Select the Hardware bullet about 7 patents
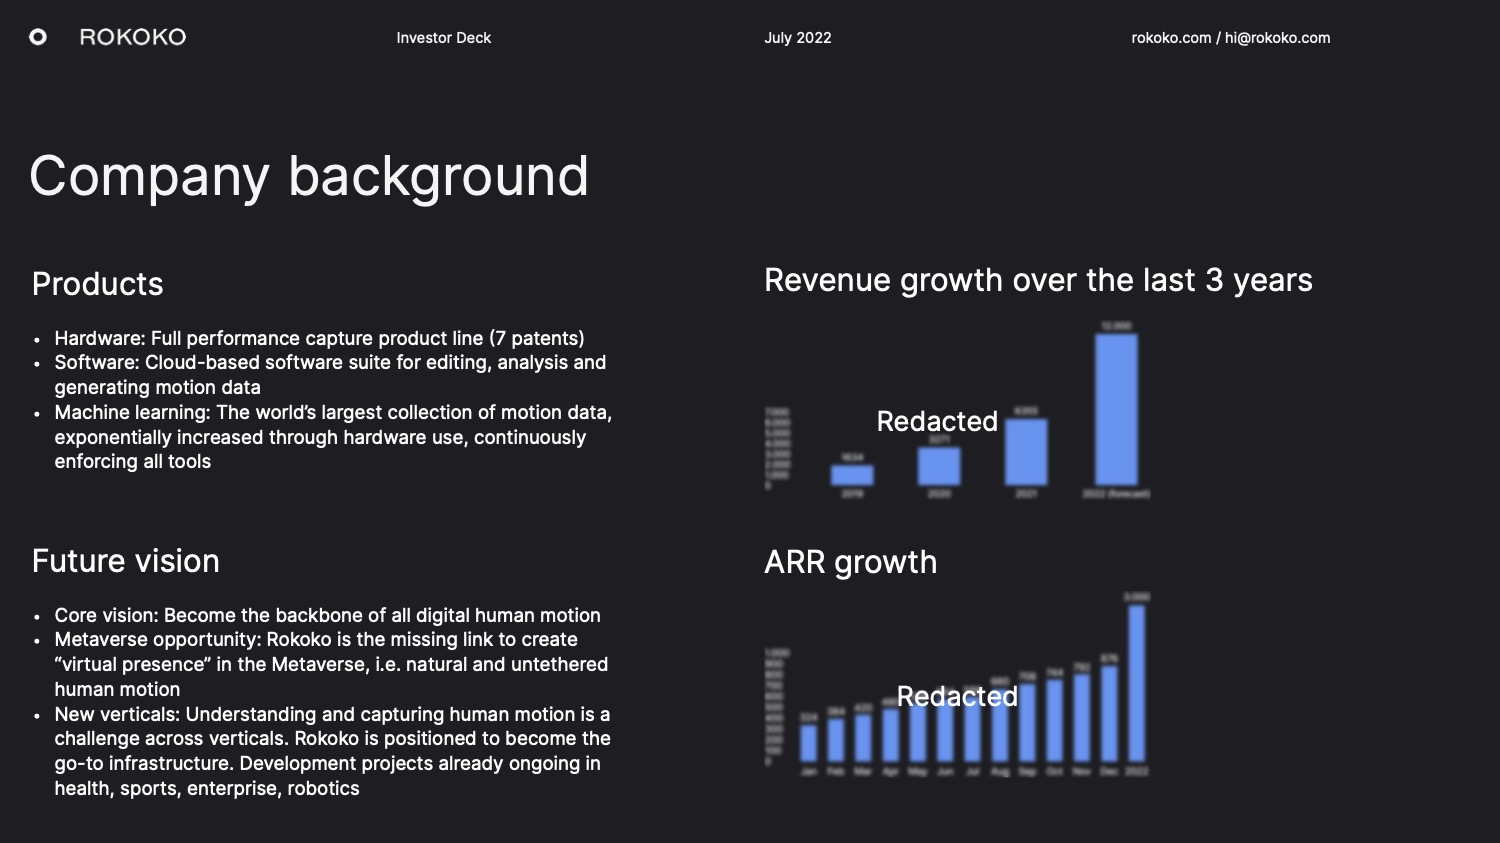Image resolution: width=1500 pixels, height=843 pixels. 319,338
